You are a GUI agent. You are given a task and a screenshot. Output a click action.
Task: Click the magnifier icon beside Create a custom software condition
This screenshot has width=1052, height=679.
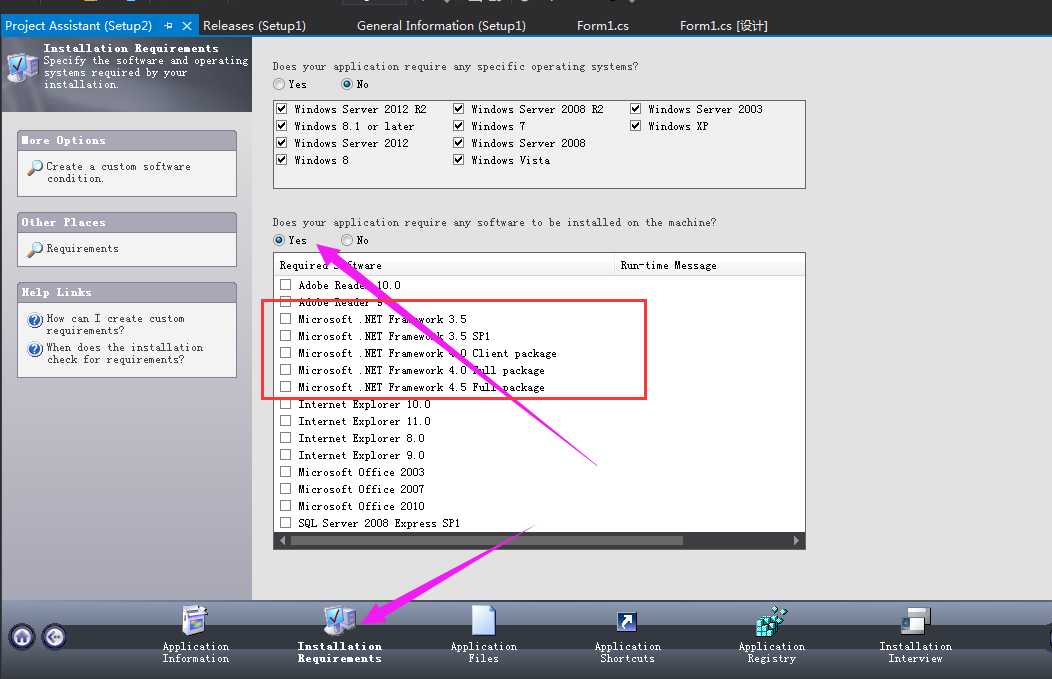(35, 167)
